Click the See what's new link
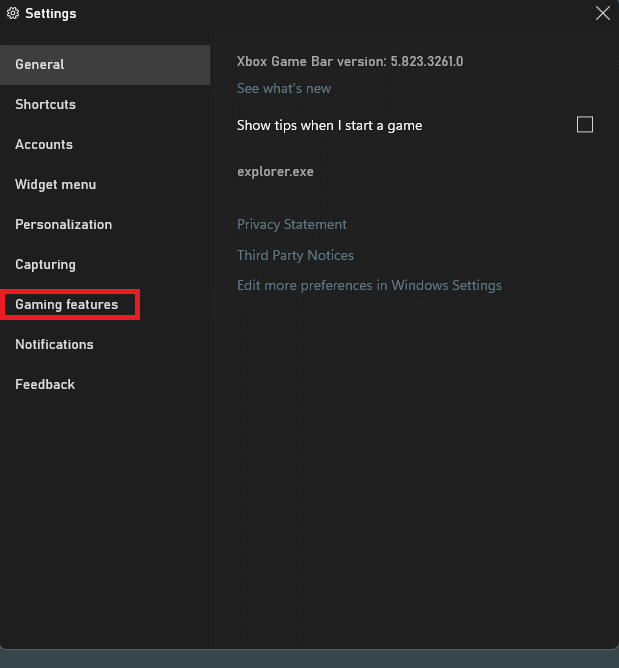 click(284, 89)
